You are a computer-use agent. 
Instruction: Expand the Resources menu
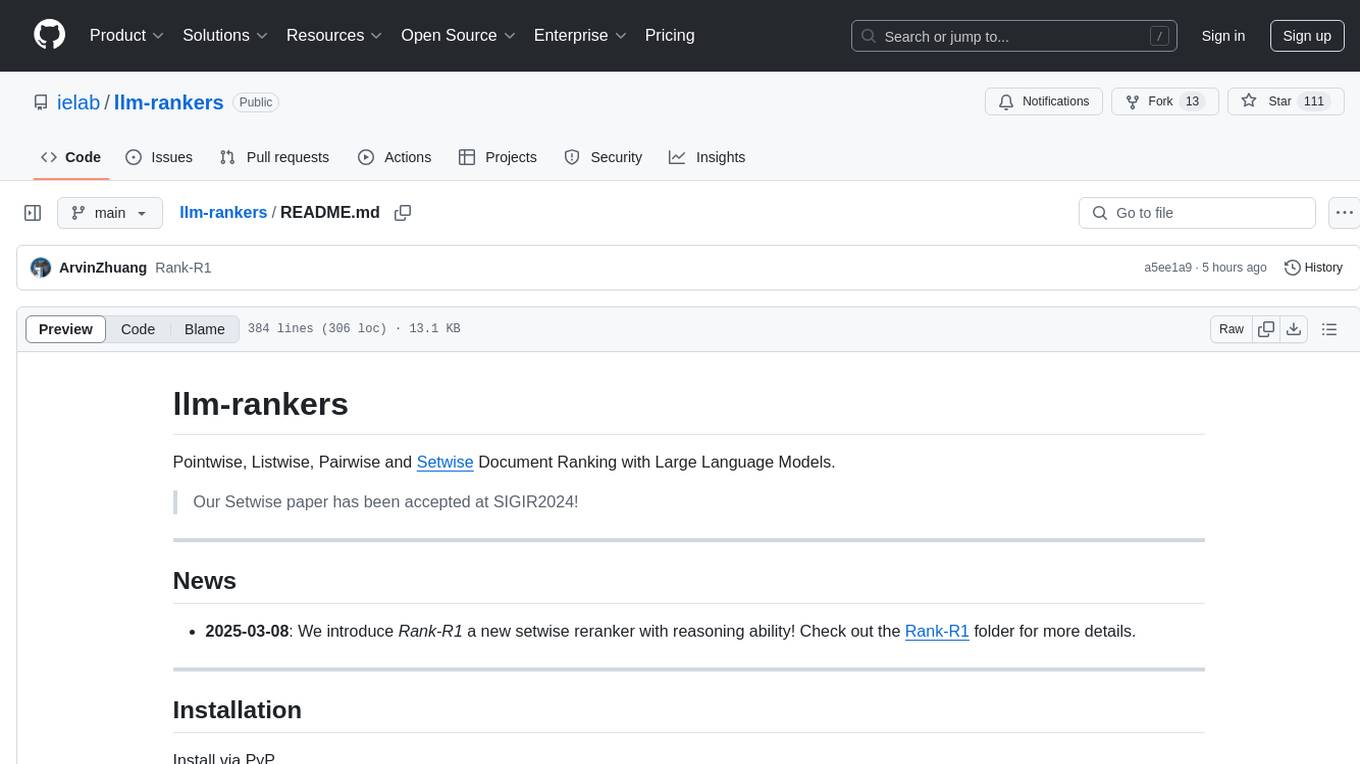334,35
